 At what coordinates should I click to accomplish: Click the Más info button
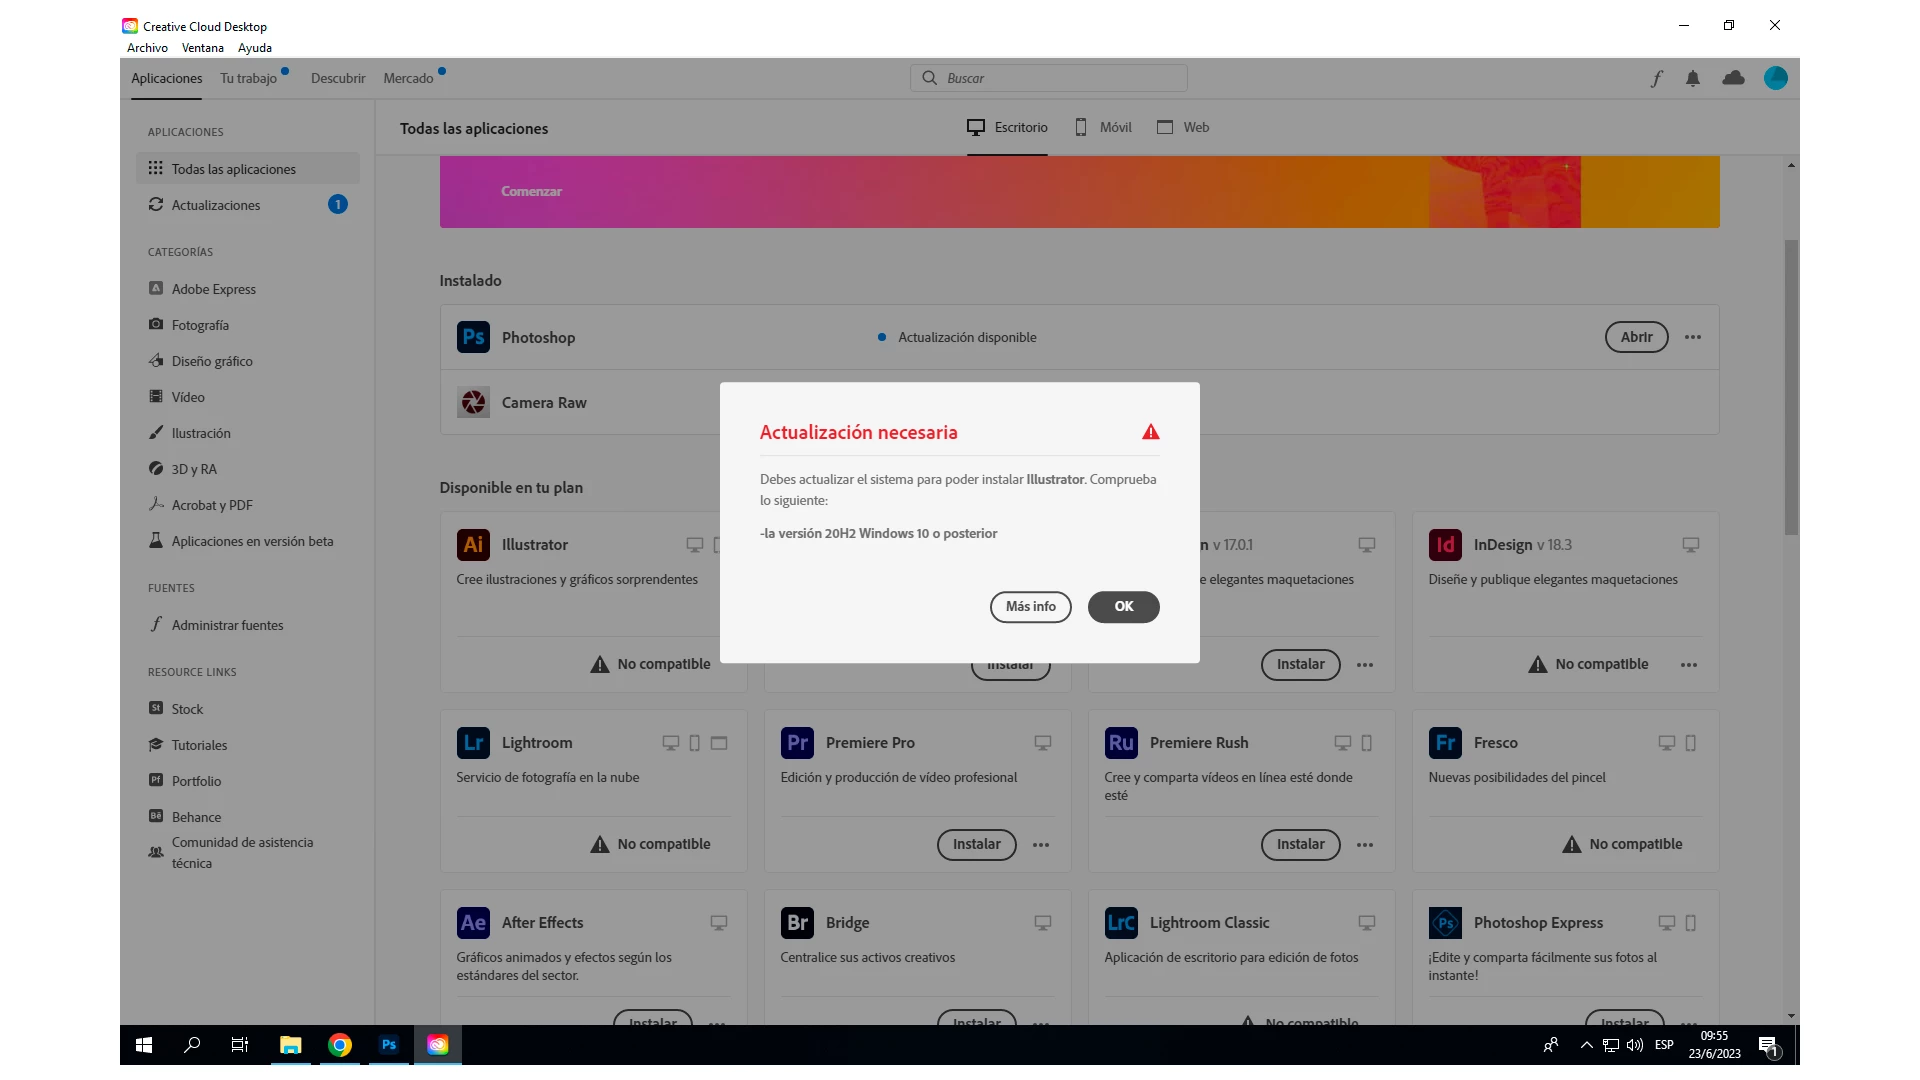coord(1030,607)
